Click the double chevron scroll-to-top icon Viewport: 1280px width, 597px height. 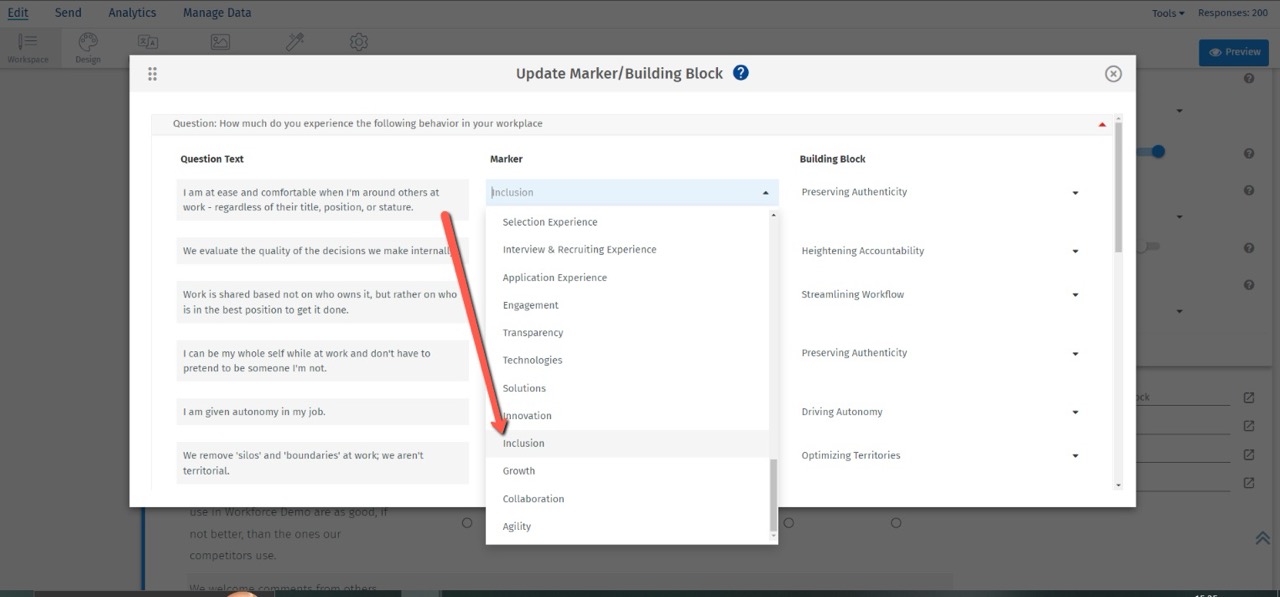pyautogui.click(x=1262, y=538)
